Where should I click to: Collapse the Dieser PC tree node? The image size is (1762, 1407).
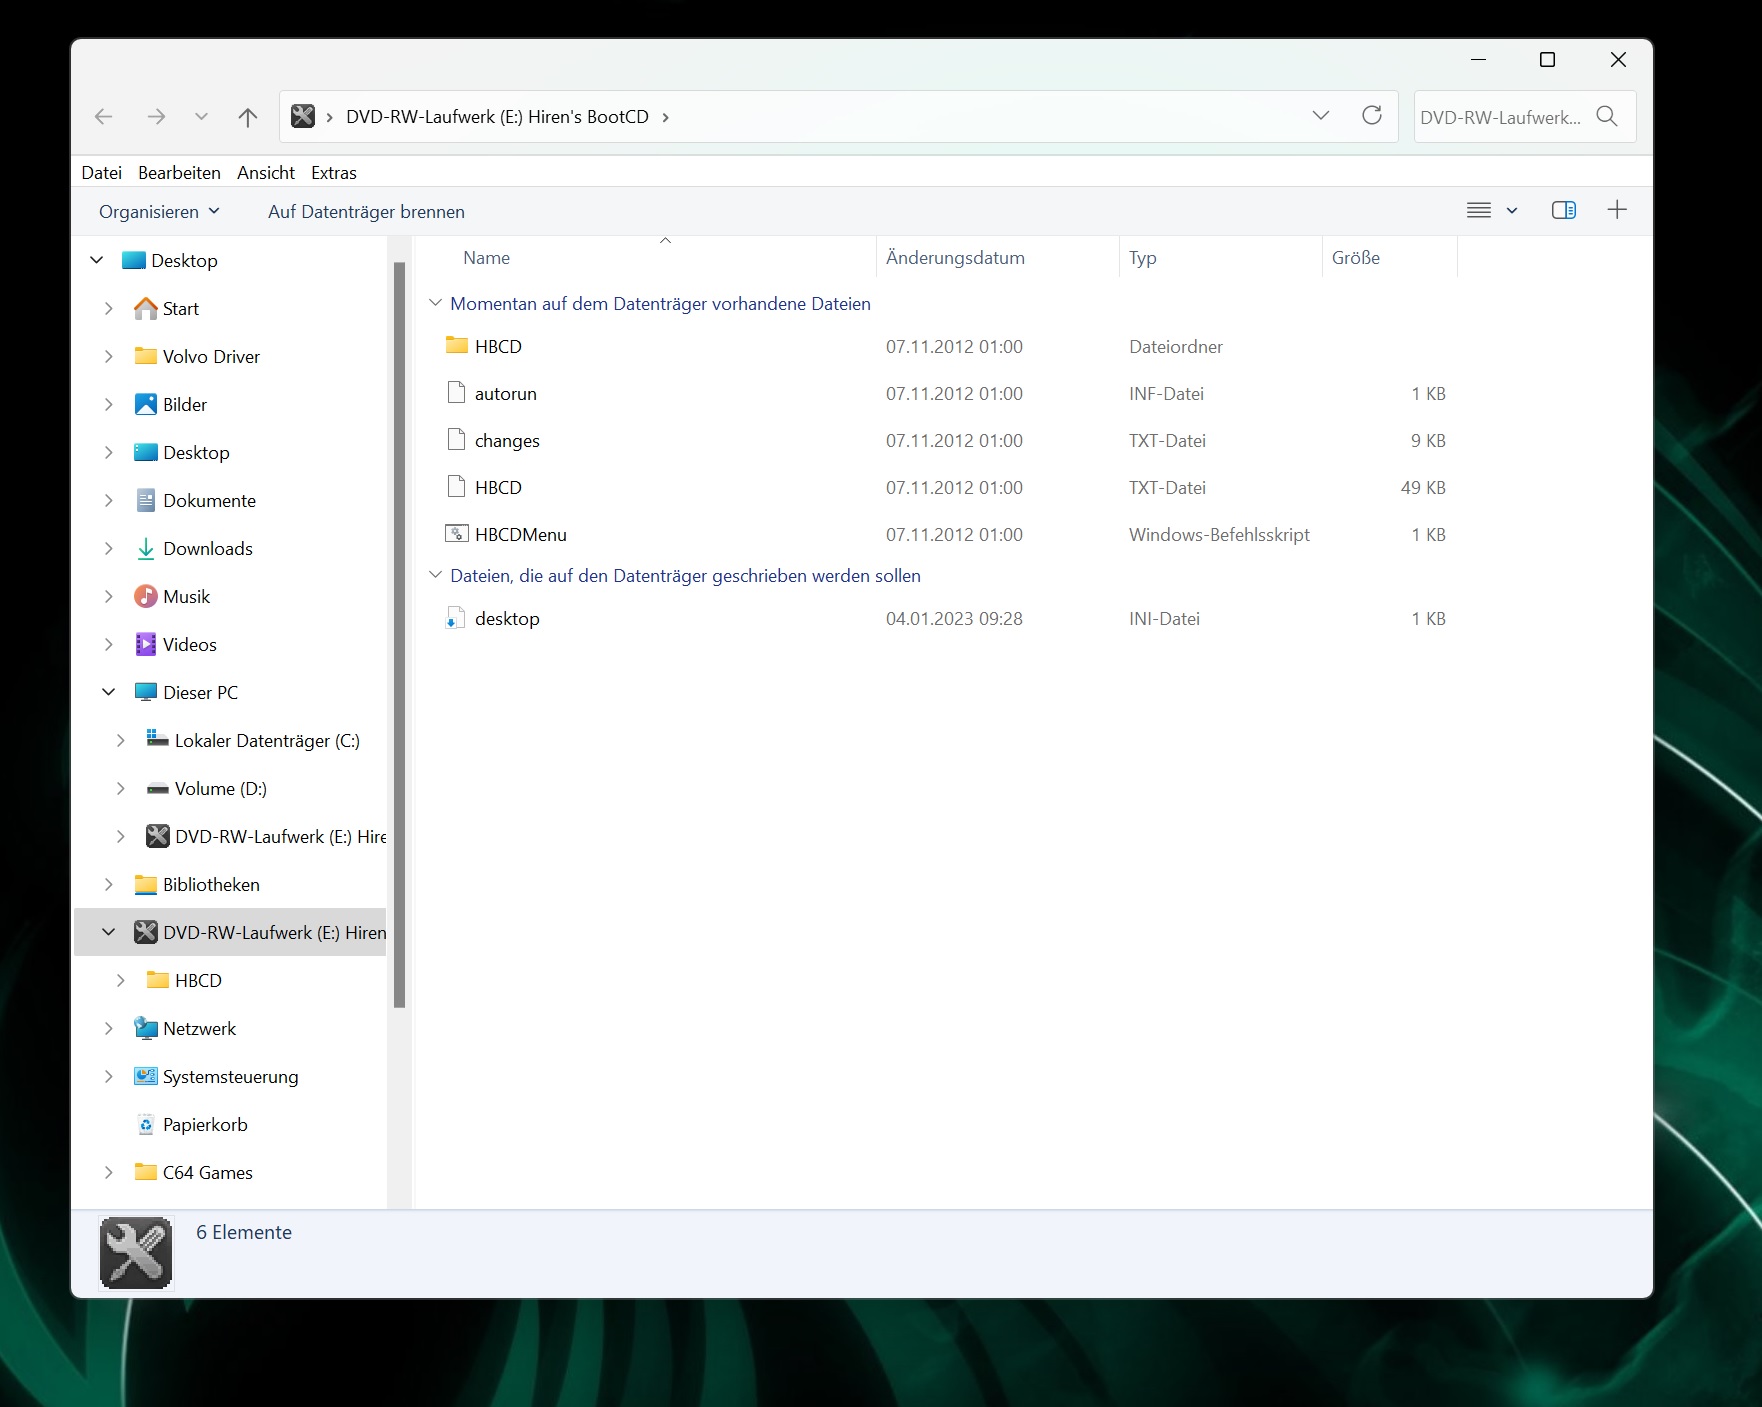point(109,693)
